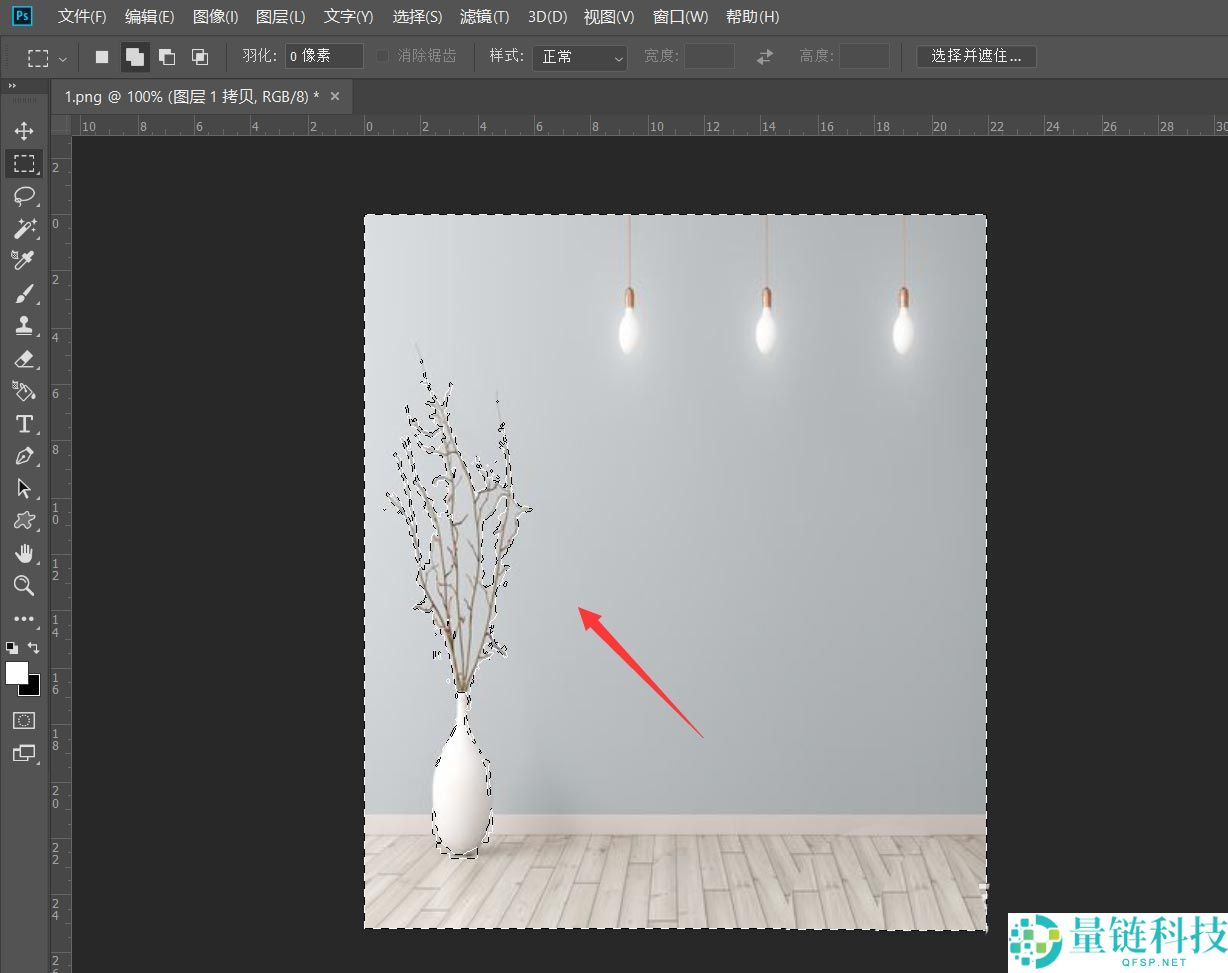Screen dimensions: 1228x973
Task: Toggle Quick Mask mode
Action: (24, 720)
